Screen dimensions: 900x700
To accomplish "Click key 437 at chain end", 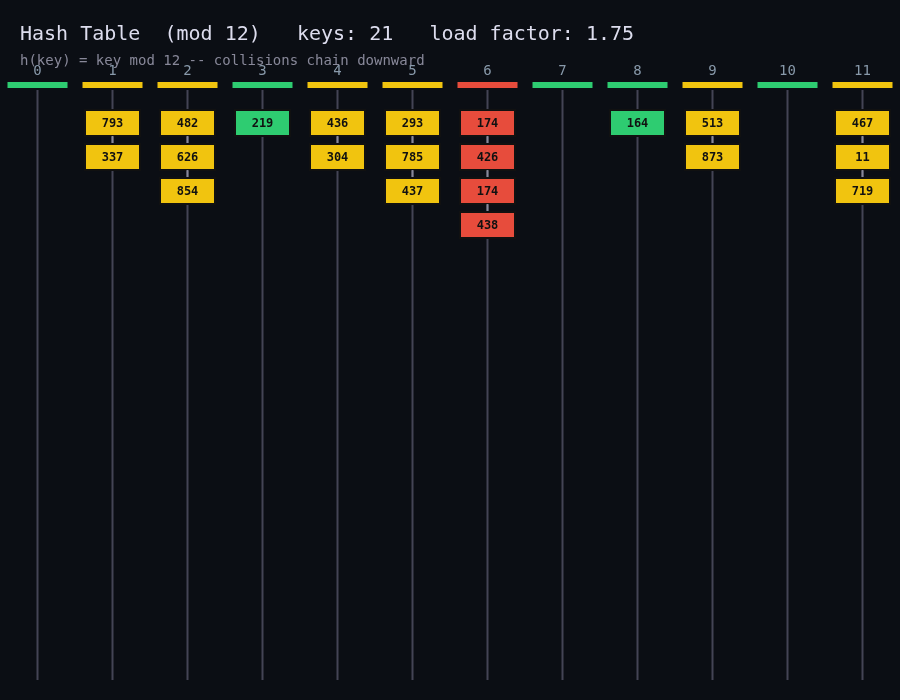I will click(412, 191).
